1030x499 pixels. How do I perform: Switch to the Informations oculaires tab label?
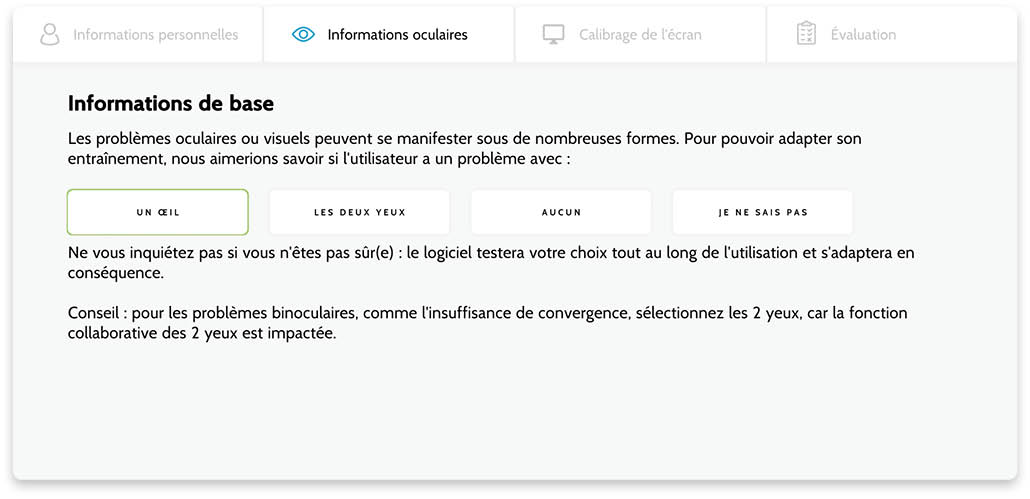pyautogui.click(x=397, y=35)
